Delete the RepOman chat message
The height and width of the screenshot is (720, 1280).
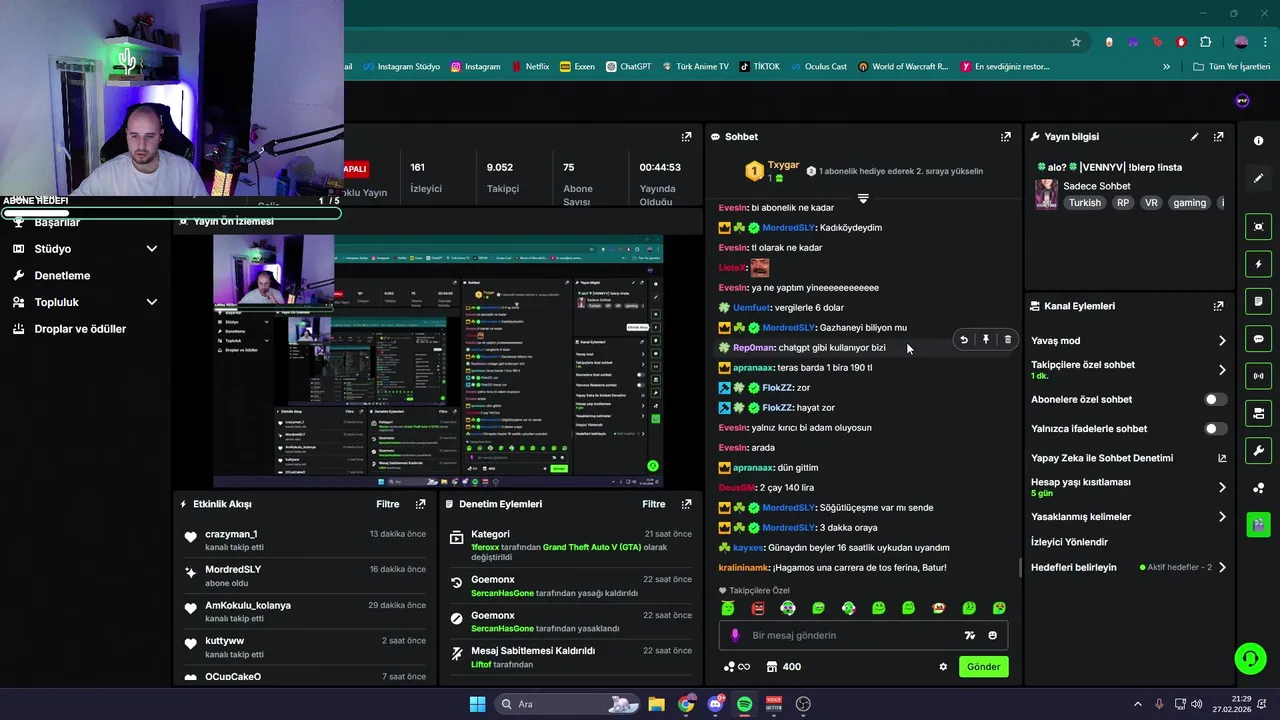coord(1007,340)
